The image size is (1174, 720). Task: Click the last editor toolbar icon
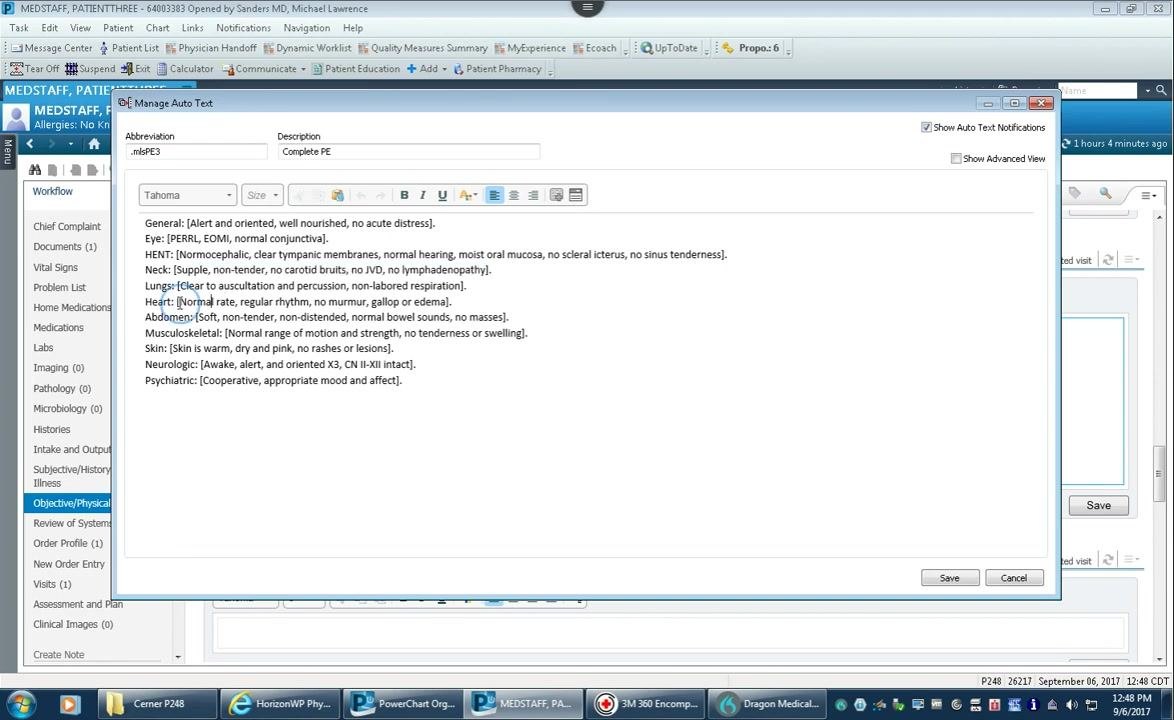[x=576, y=195]
